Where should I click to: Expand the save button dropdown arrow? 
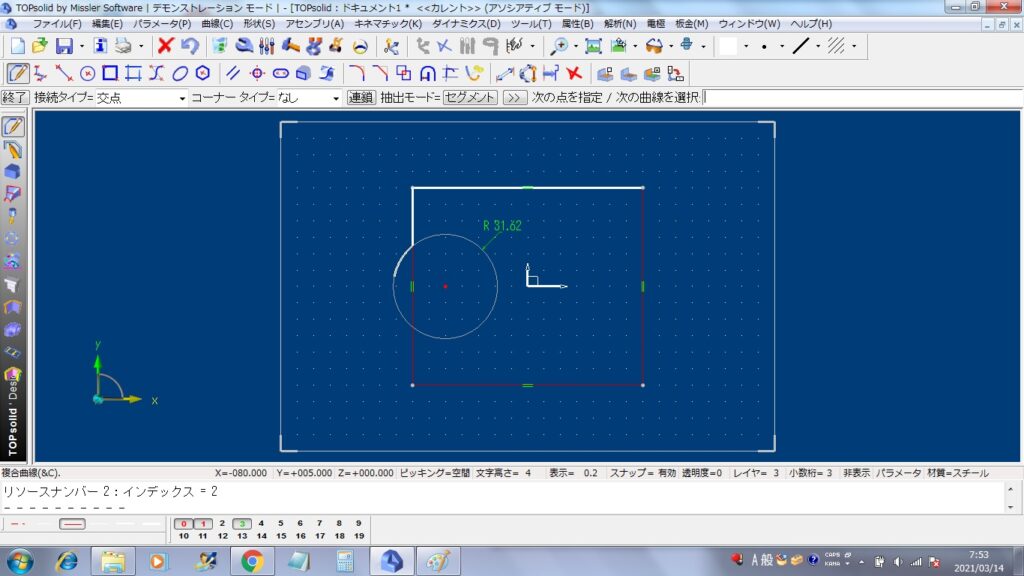82,46
